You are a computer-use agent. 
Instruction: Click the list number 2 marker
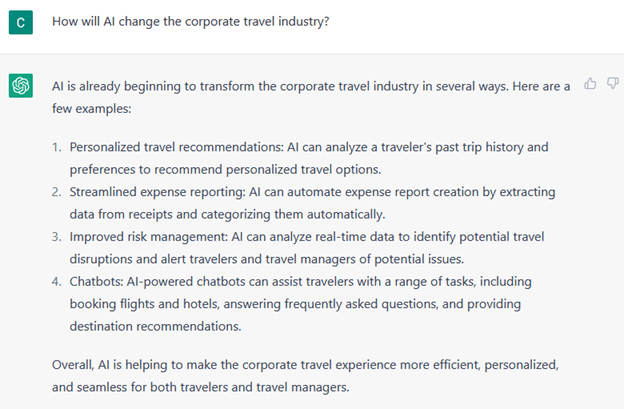(56, 191)
